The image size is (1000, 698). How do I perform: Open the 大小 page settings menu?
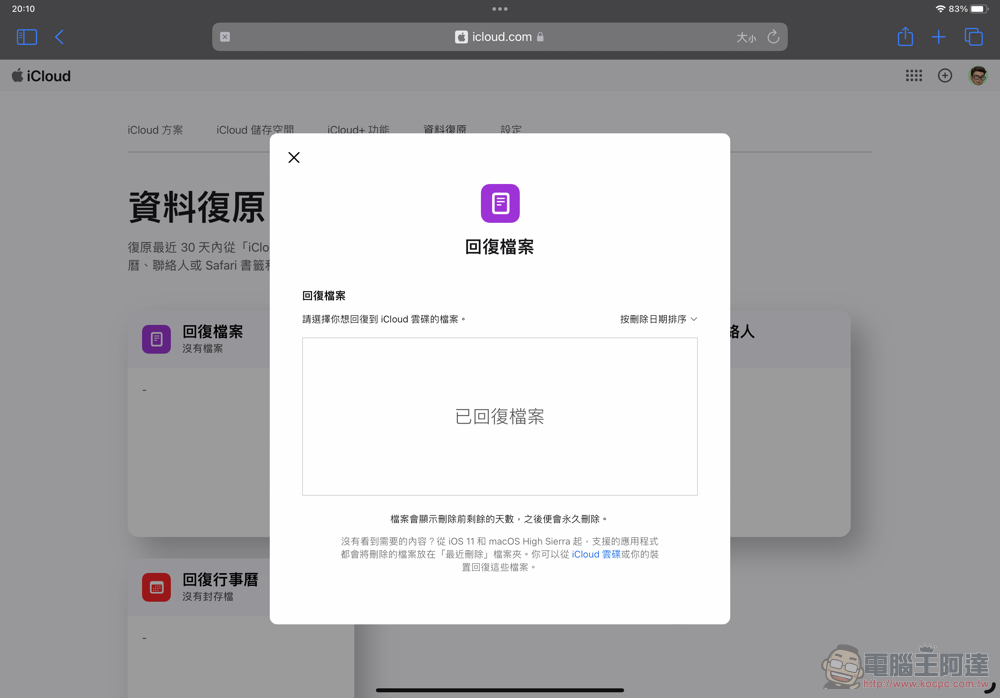pyautogui.click(x=746, y=38)
